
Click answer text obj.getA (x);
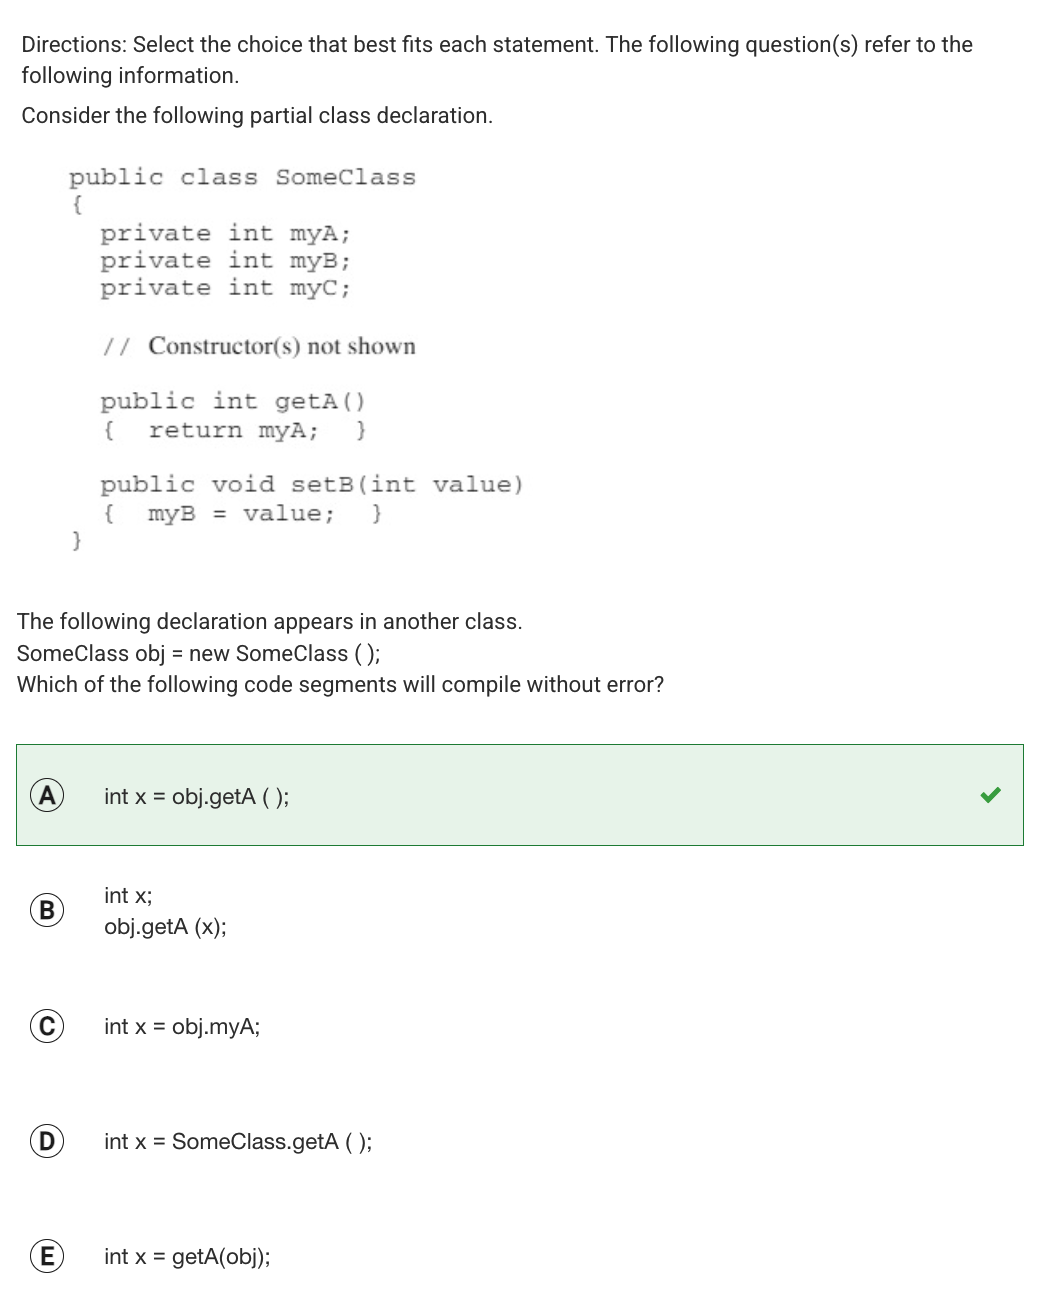165,926
